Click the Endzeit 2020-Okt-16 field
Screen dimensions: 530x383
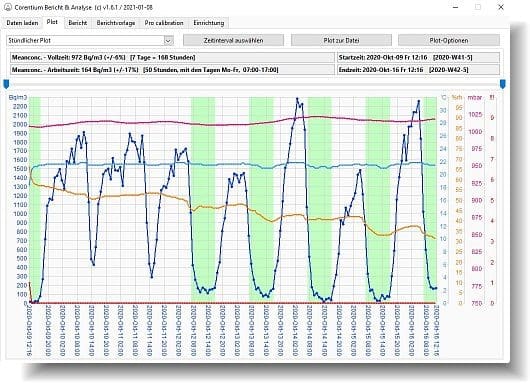[x=418, y=70]
